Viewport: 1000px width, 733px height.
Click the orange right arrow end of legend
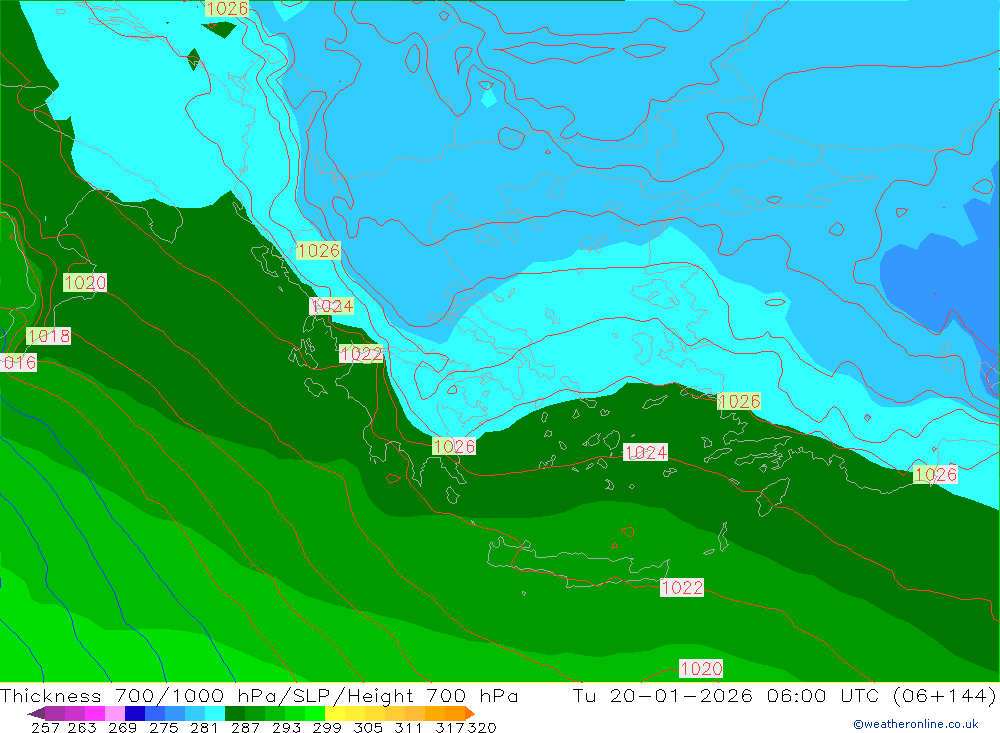click(469, 713)
